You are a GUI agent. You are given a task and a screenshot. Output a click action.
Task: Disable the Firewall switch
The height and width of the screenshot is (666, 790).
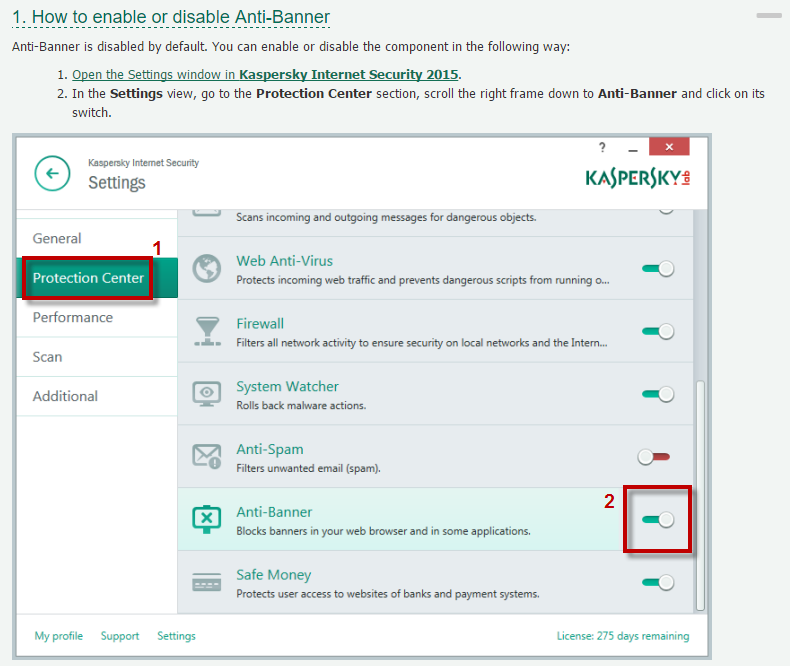click(658, 331)
